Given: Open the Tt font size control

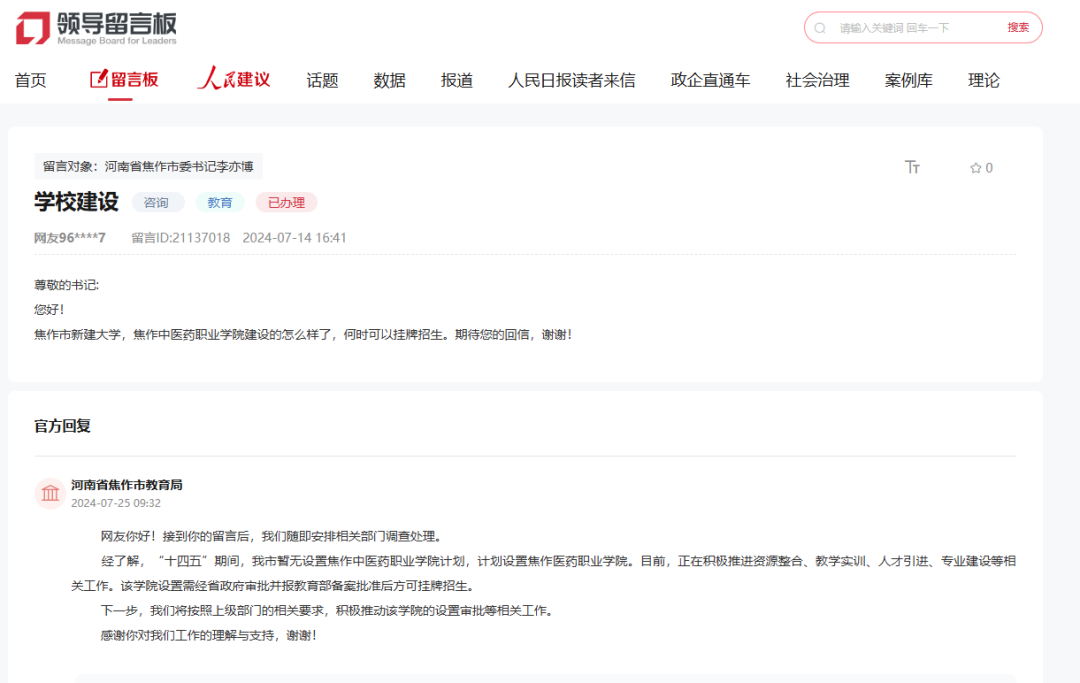Looking at the screenshot, I should pyautogui.click(x=912, y=167).
